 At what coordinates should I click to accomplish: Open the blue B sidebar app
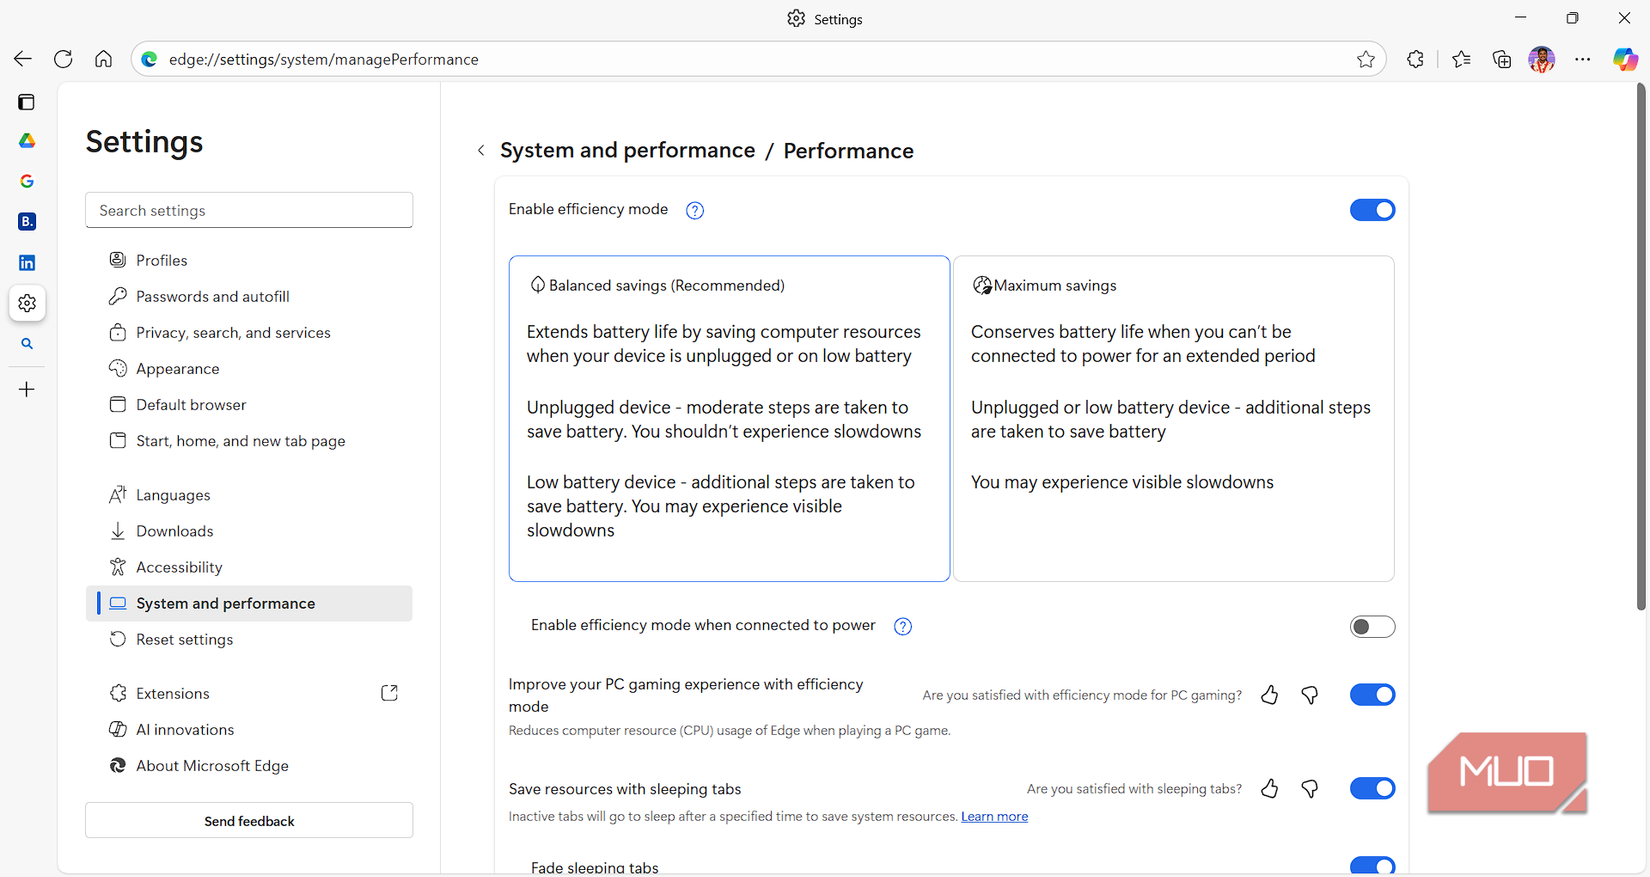click(x=27, y=221)
